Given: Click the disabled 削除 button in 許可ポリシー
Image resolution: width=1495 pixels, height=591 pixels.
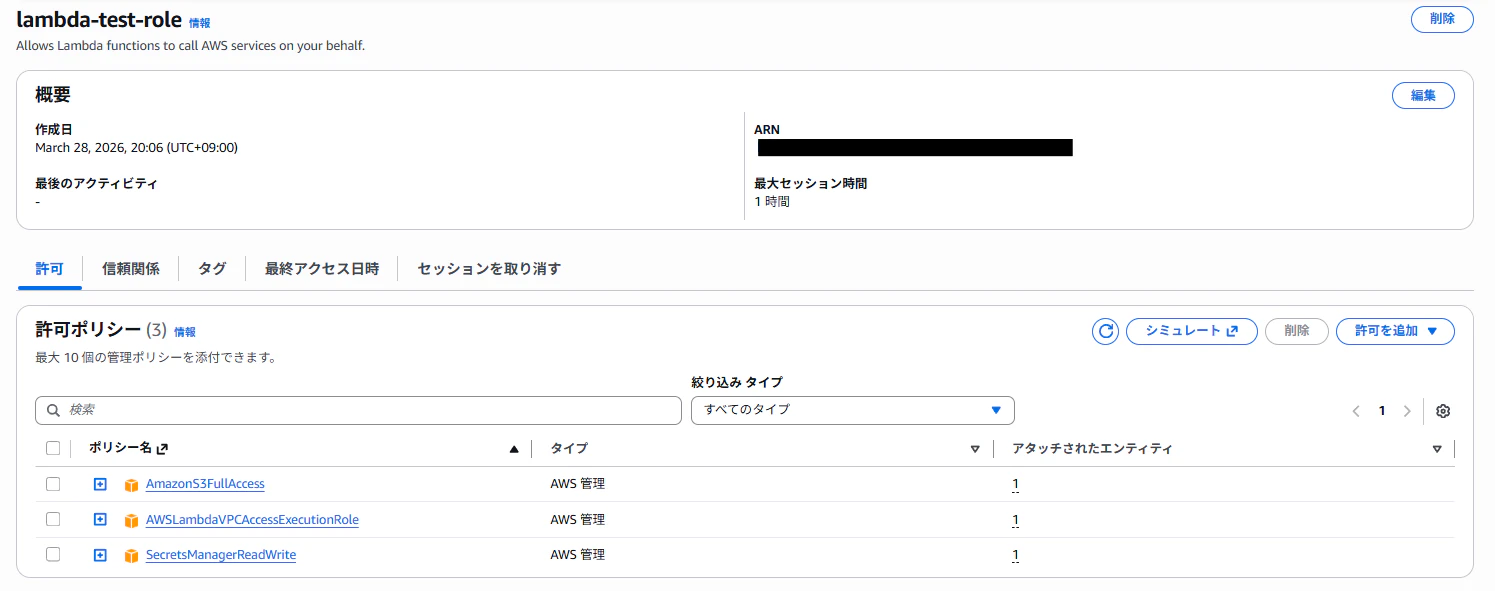Looking at the screenshot, I should [1297, 331].
